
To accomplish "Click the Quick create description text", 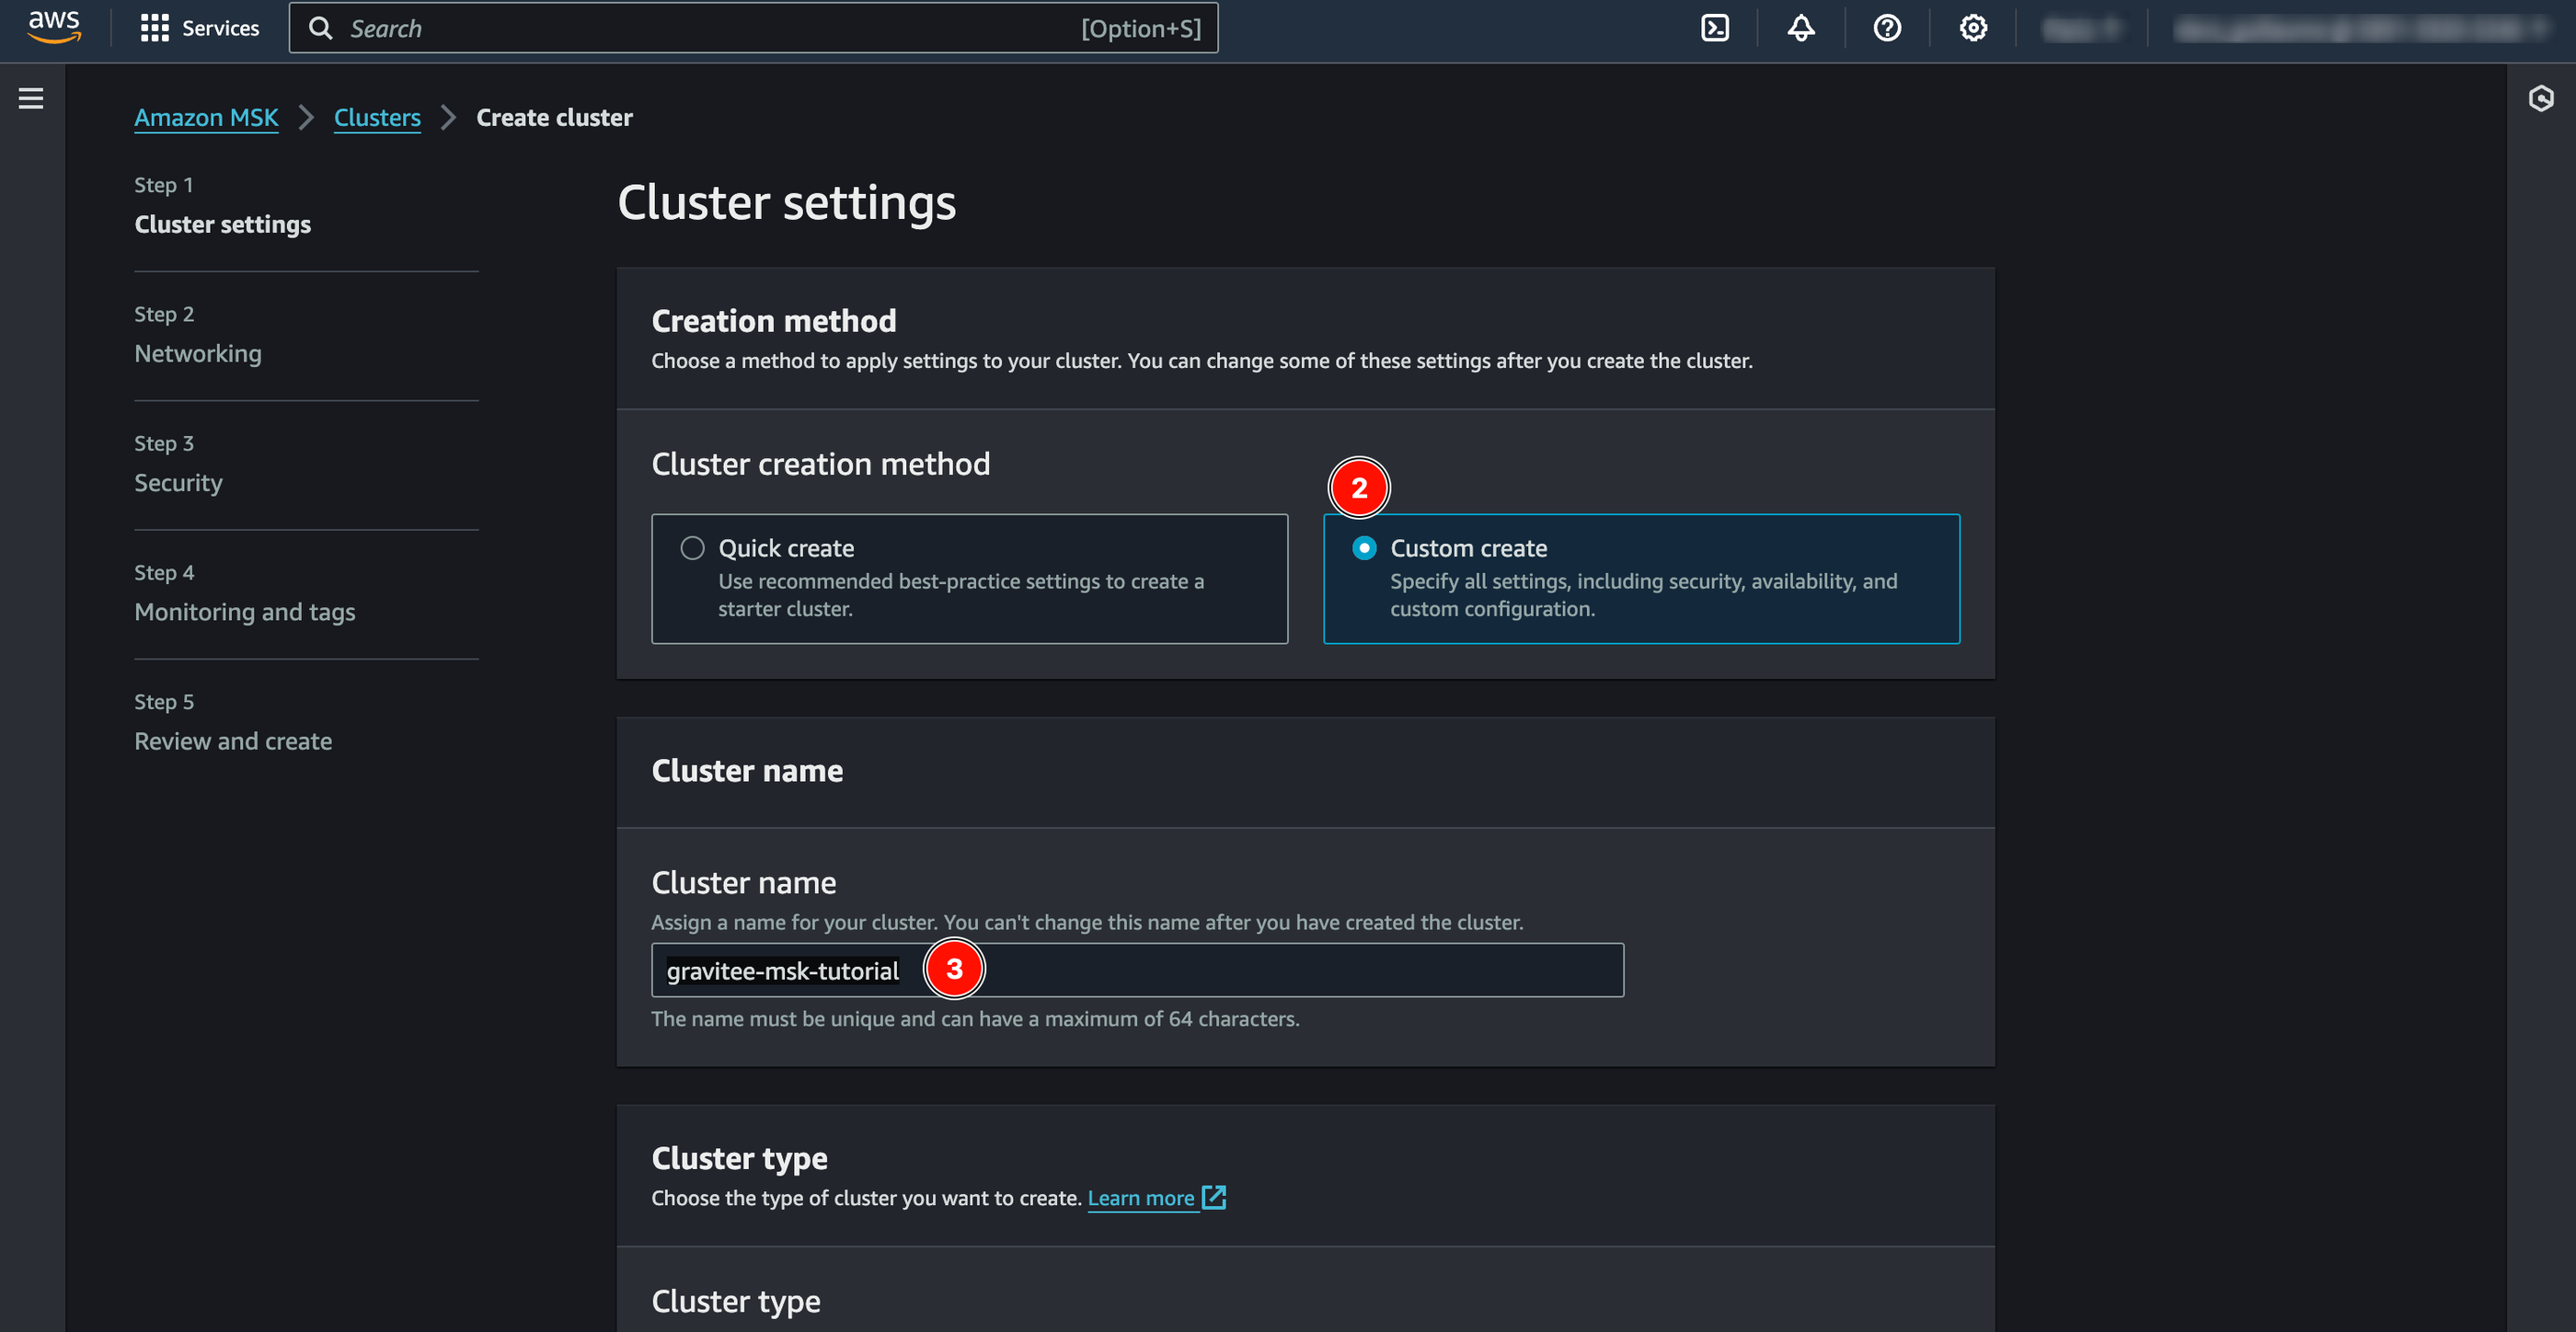I will tap(961, 595).
